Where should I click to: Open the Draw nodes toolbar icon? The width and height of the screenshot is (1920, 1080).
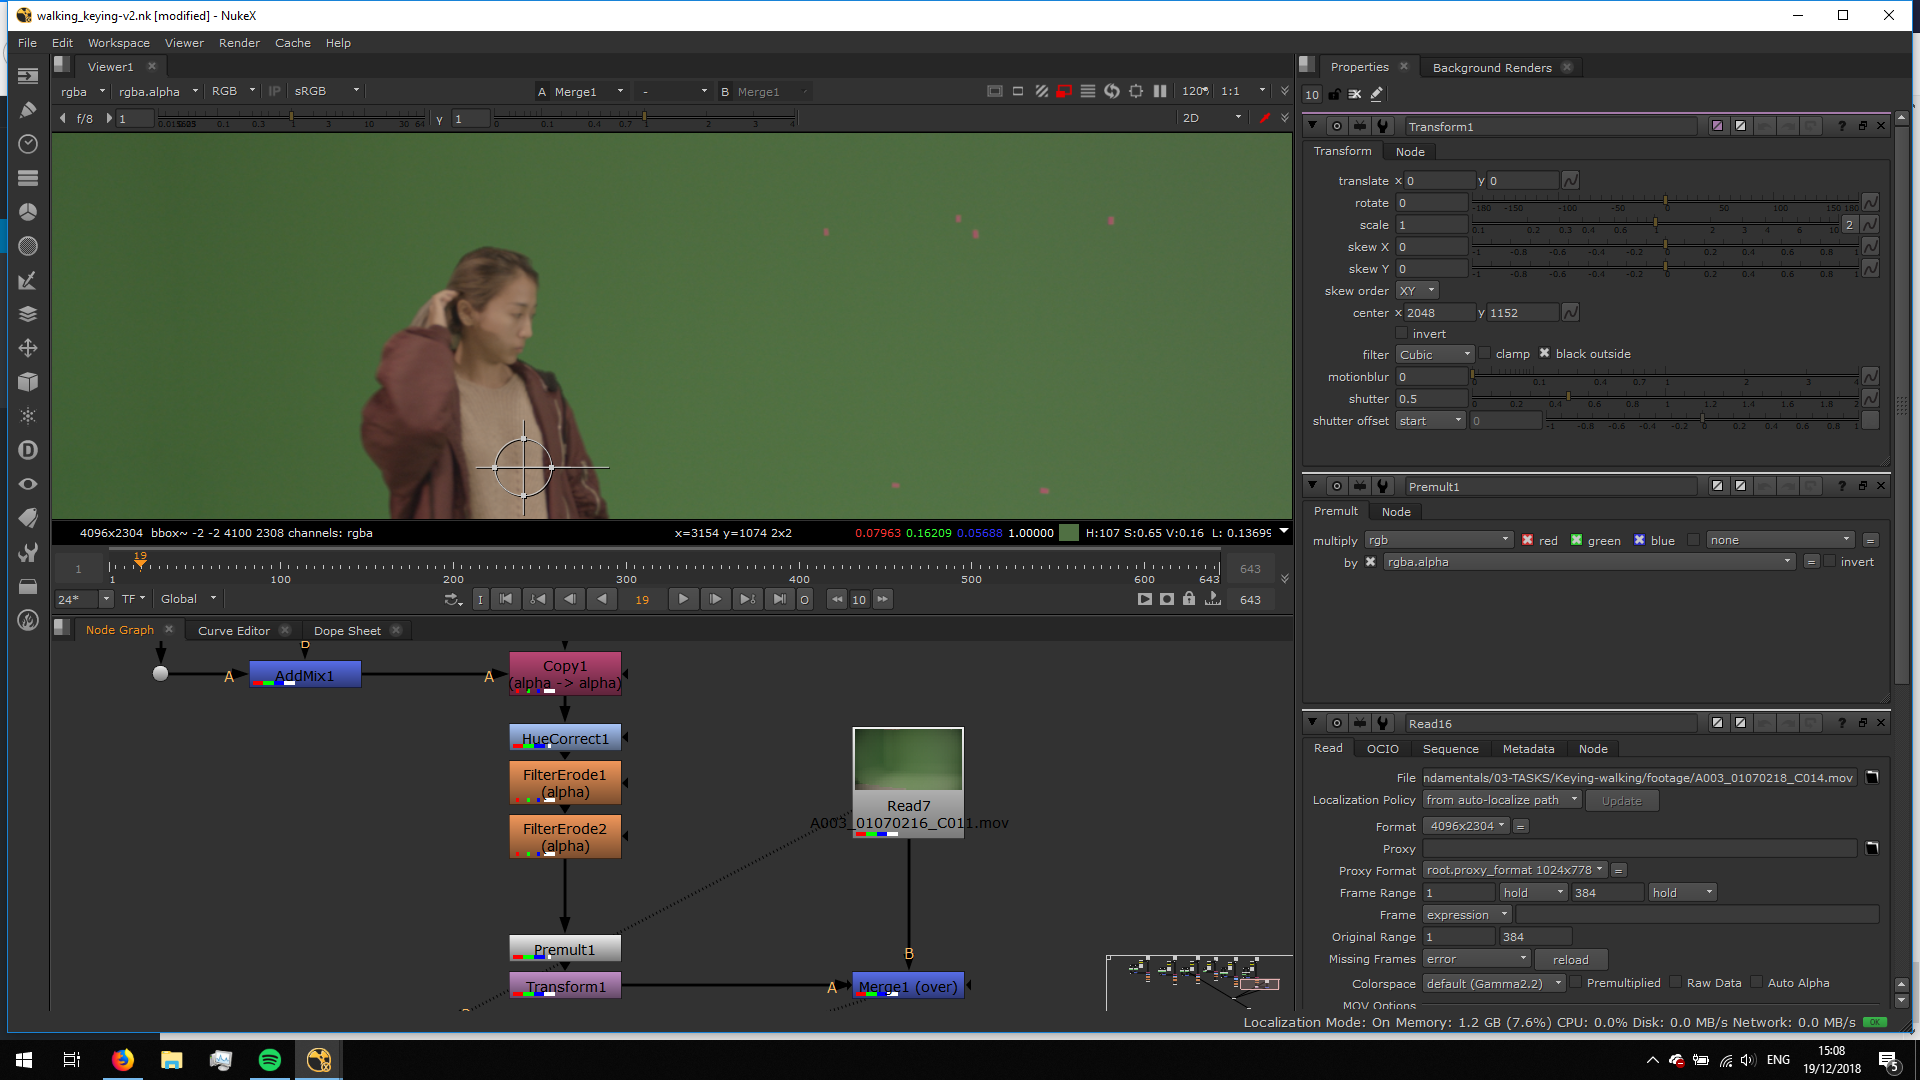tap(28, 110)
